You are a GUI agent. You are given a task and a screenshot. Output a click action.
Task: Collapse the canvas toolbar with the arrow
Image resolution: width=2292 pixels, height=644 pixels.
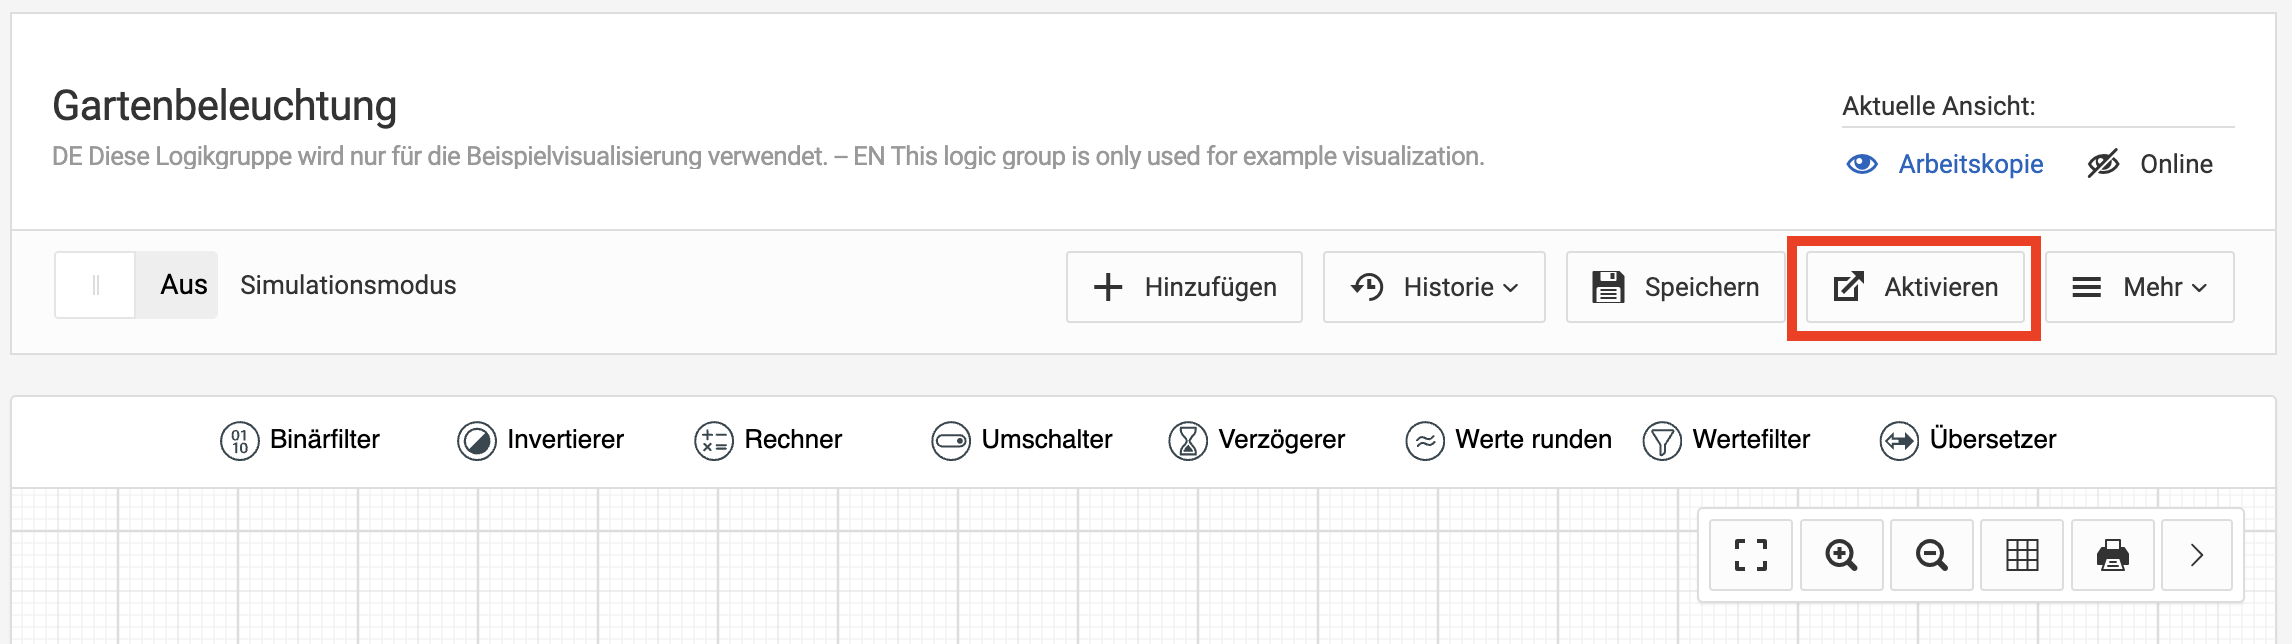2197,555
